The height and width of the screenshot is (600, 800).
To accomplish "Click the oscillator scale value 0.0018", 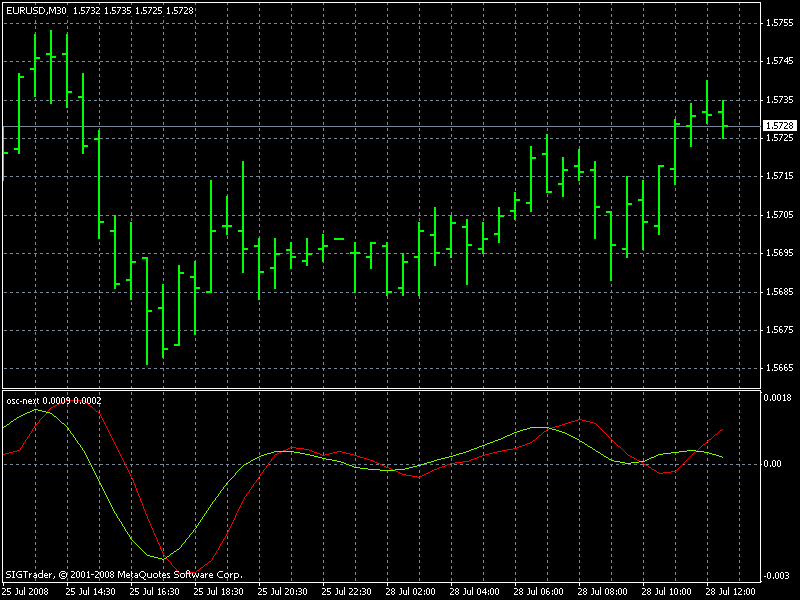I will 778,398.
